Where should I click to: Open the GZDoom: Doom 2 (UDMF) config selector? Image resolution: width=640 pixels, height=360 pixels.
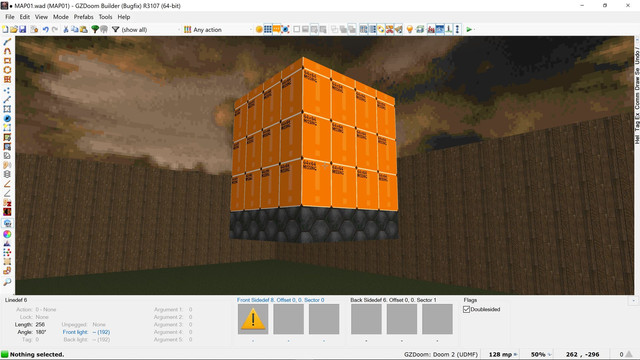tap(441, 354)
